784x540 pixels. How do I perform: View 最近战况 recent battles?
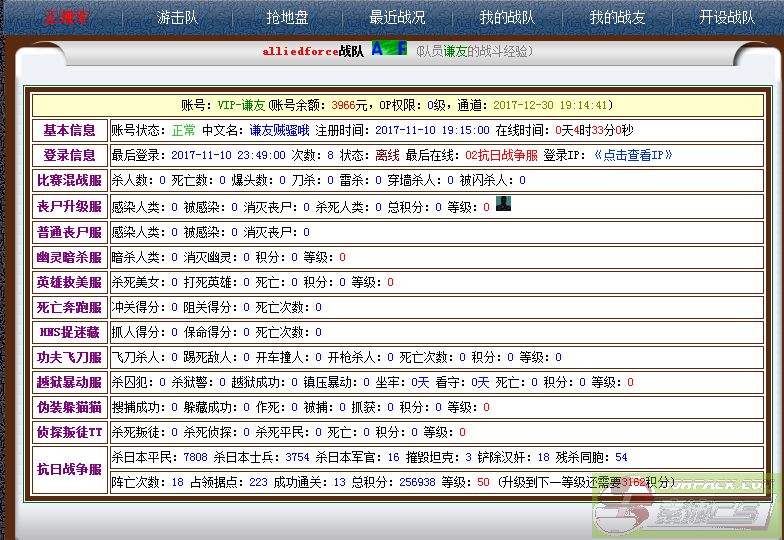click(397, 17)
